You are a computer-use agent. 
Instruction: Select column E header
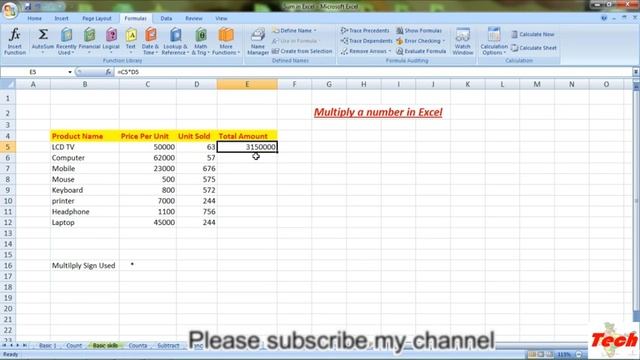click(247, 84)
